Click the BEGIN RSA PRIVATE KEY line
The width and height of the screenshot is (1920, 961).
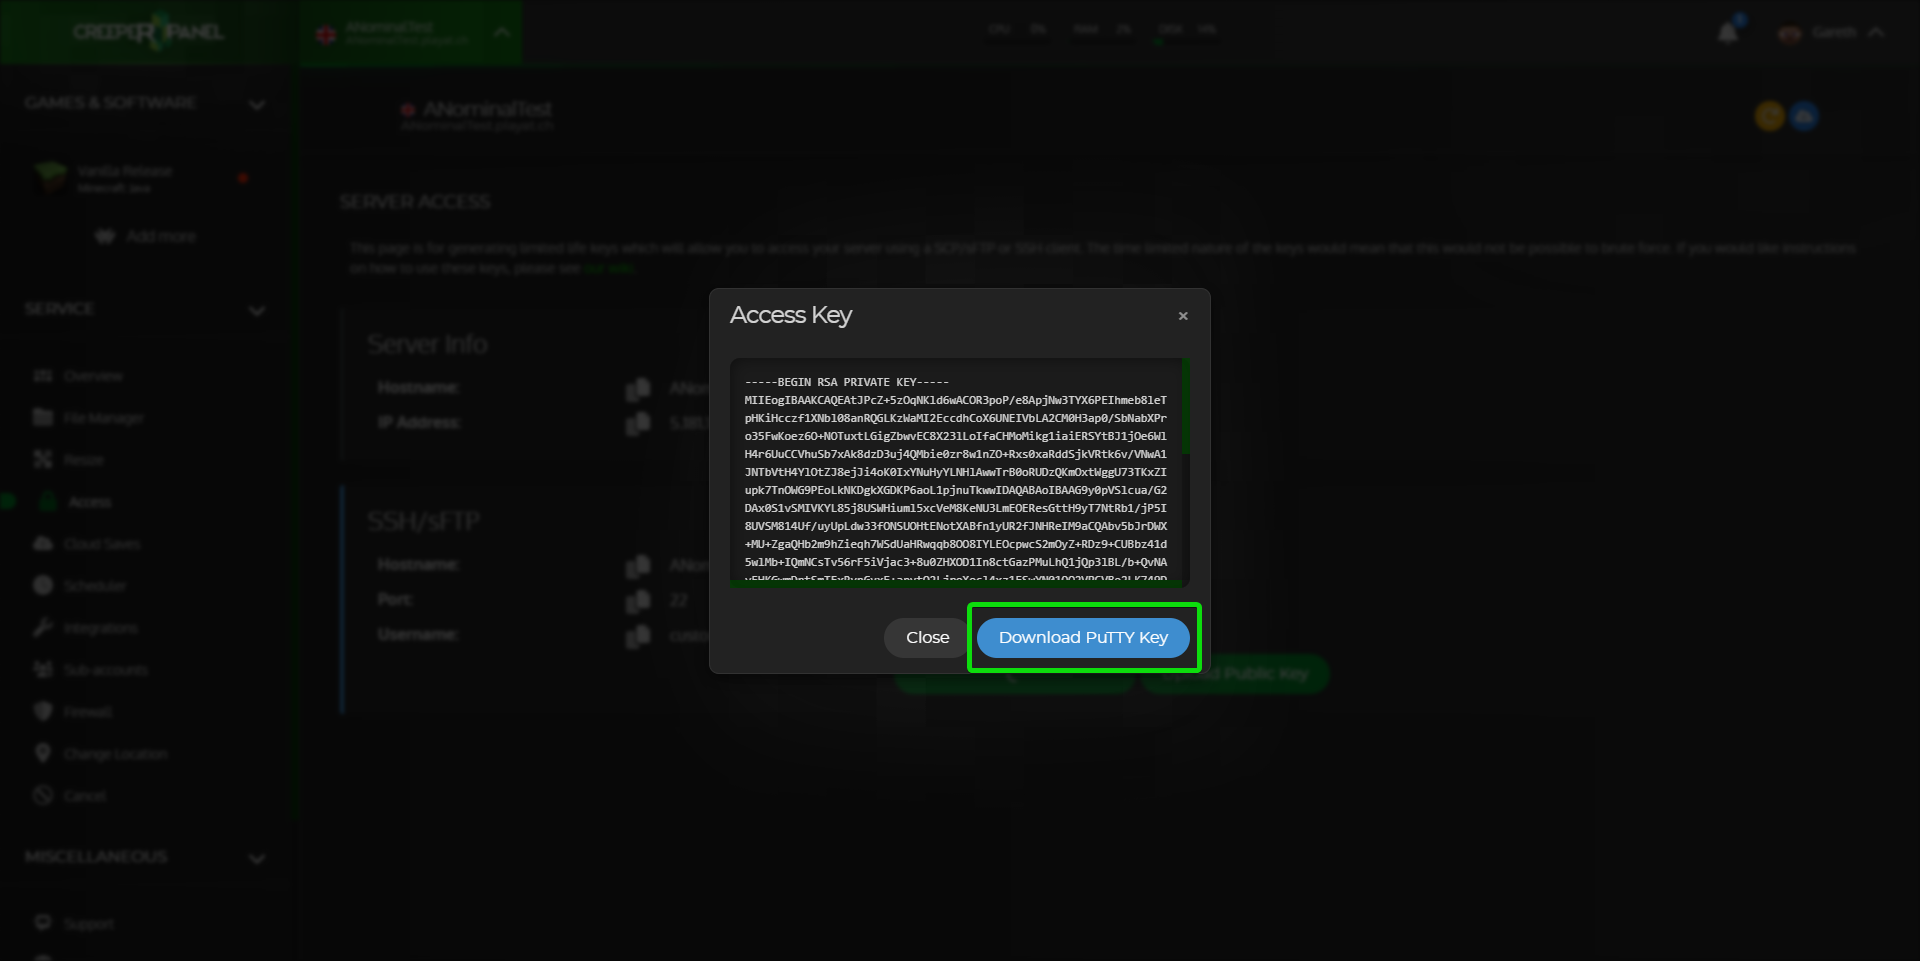click(x=846, y=382)
